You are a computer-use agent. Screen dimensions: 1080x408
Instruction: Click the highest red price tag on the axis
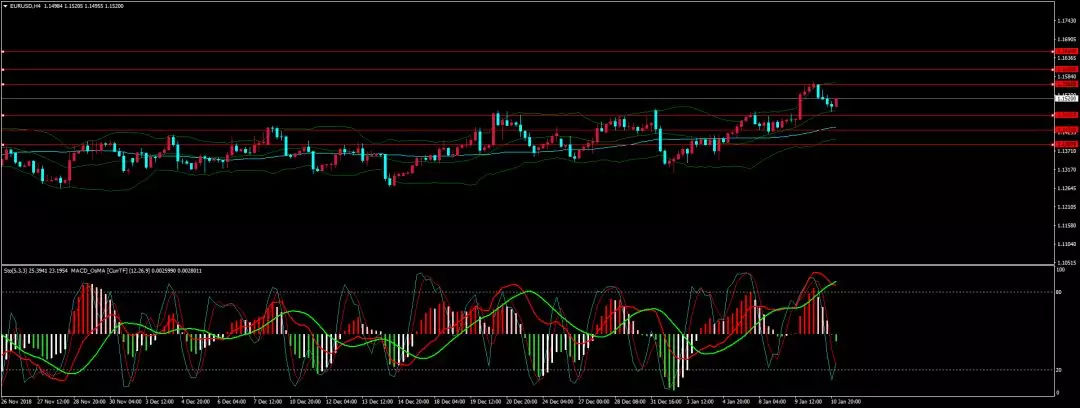1066,51
